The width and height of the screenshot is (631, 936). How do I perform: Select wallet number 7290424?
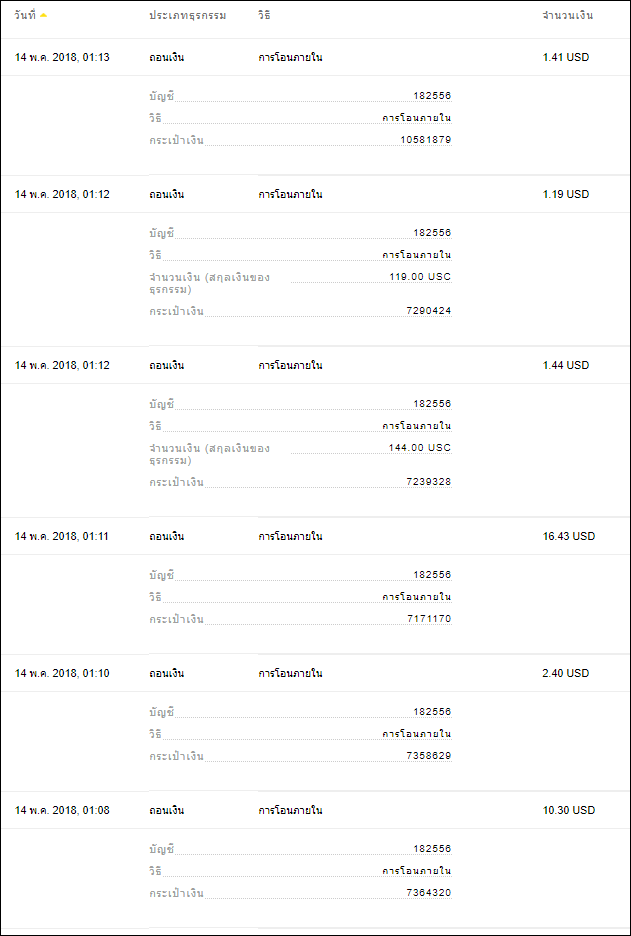[429, 311]
